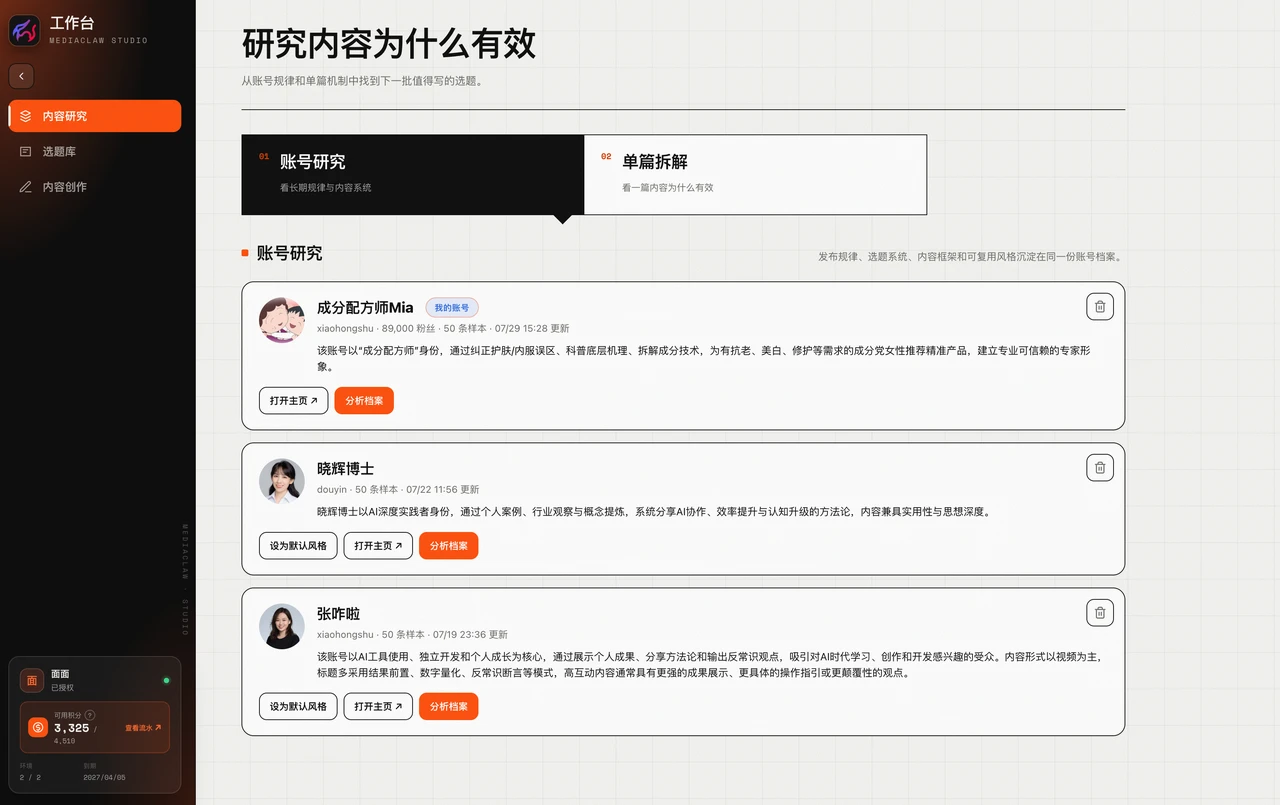The width and height of the screenshot is (1280, 805).
Task: Open 内容研究 in the sidebar
Action: point(95,116)
